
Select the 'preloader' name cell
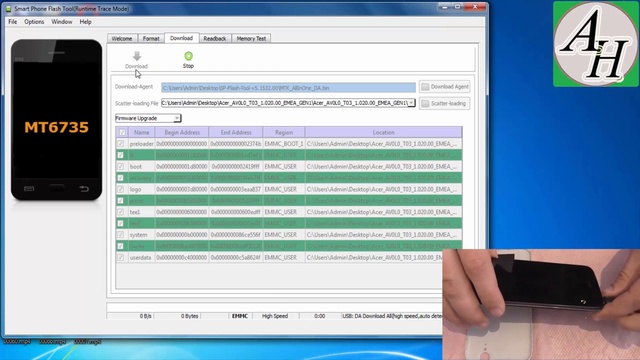tap(142, 144)
